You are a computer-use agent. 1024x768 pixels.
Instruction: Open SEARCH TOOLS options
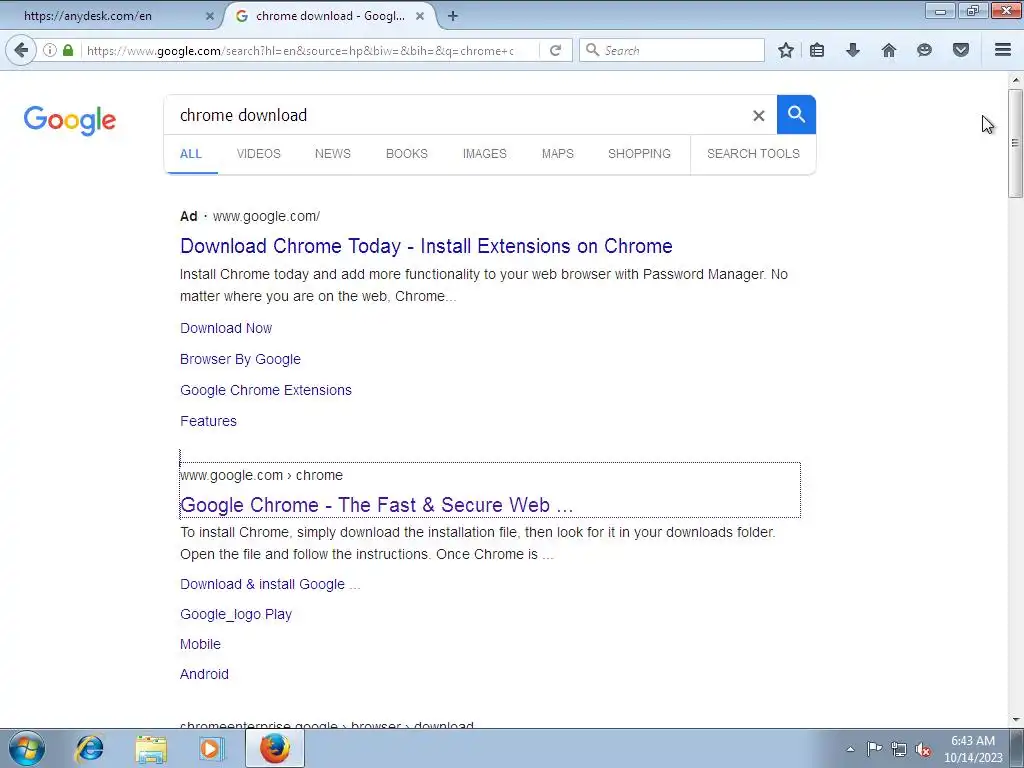(753, 154)
